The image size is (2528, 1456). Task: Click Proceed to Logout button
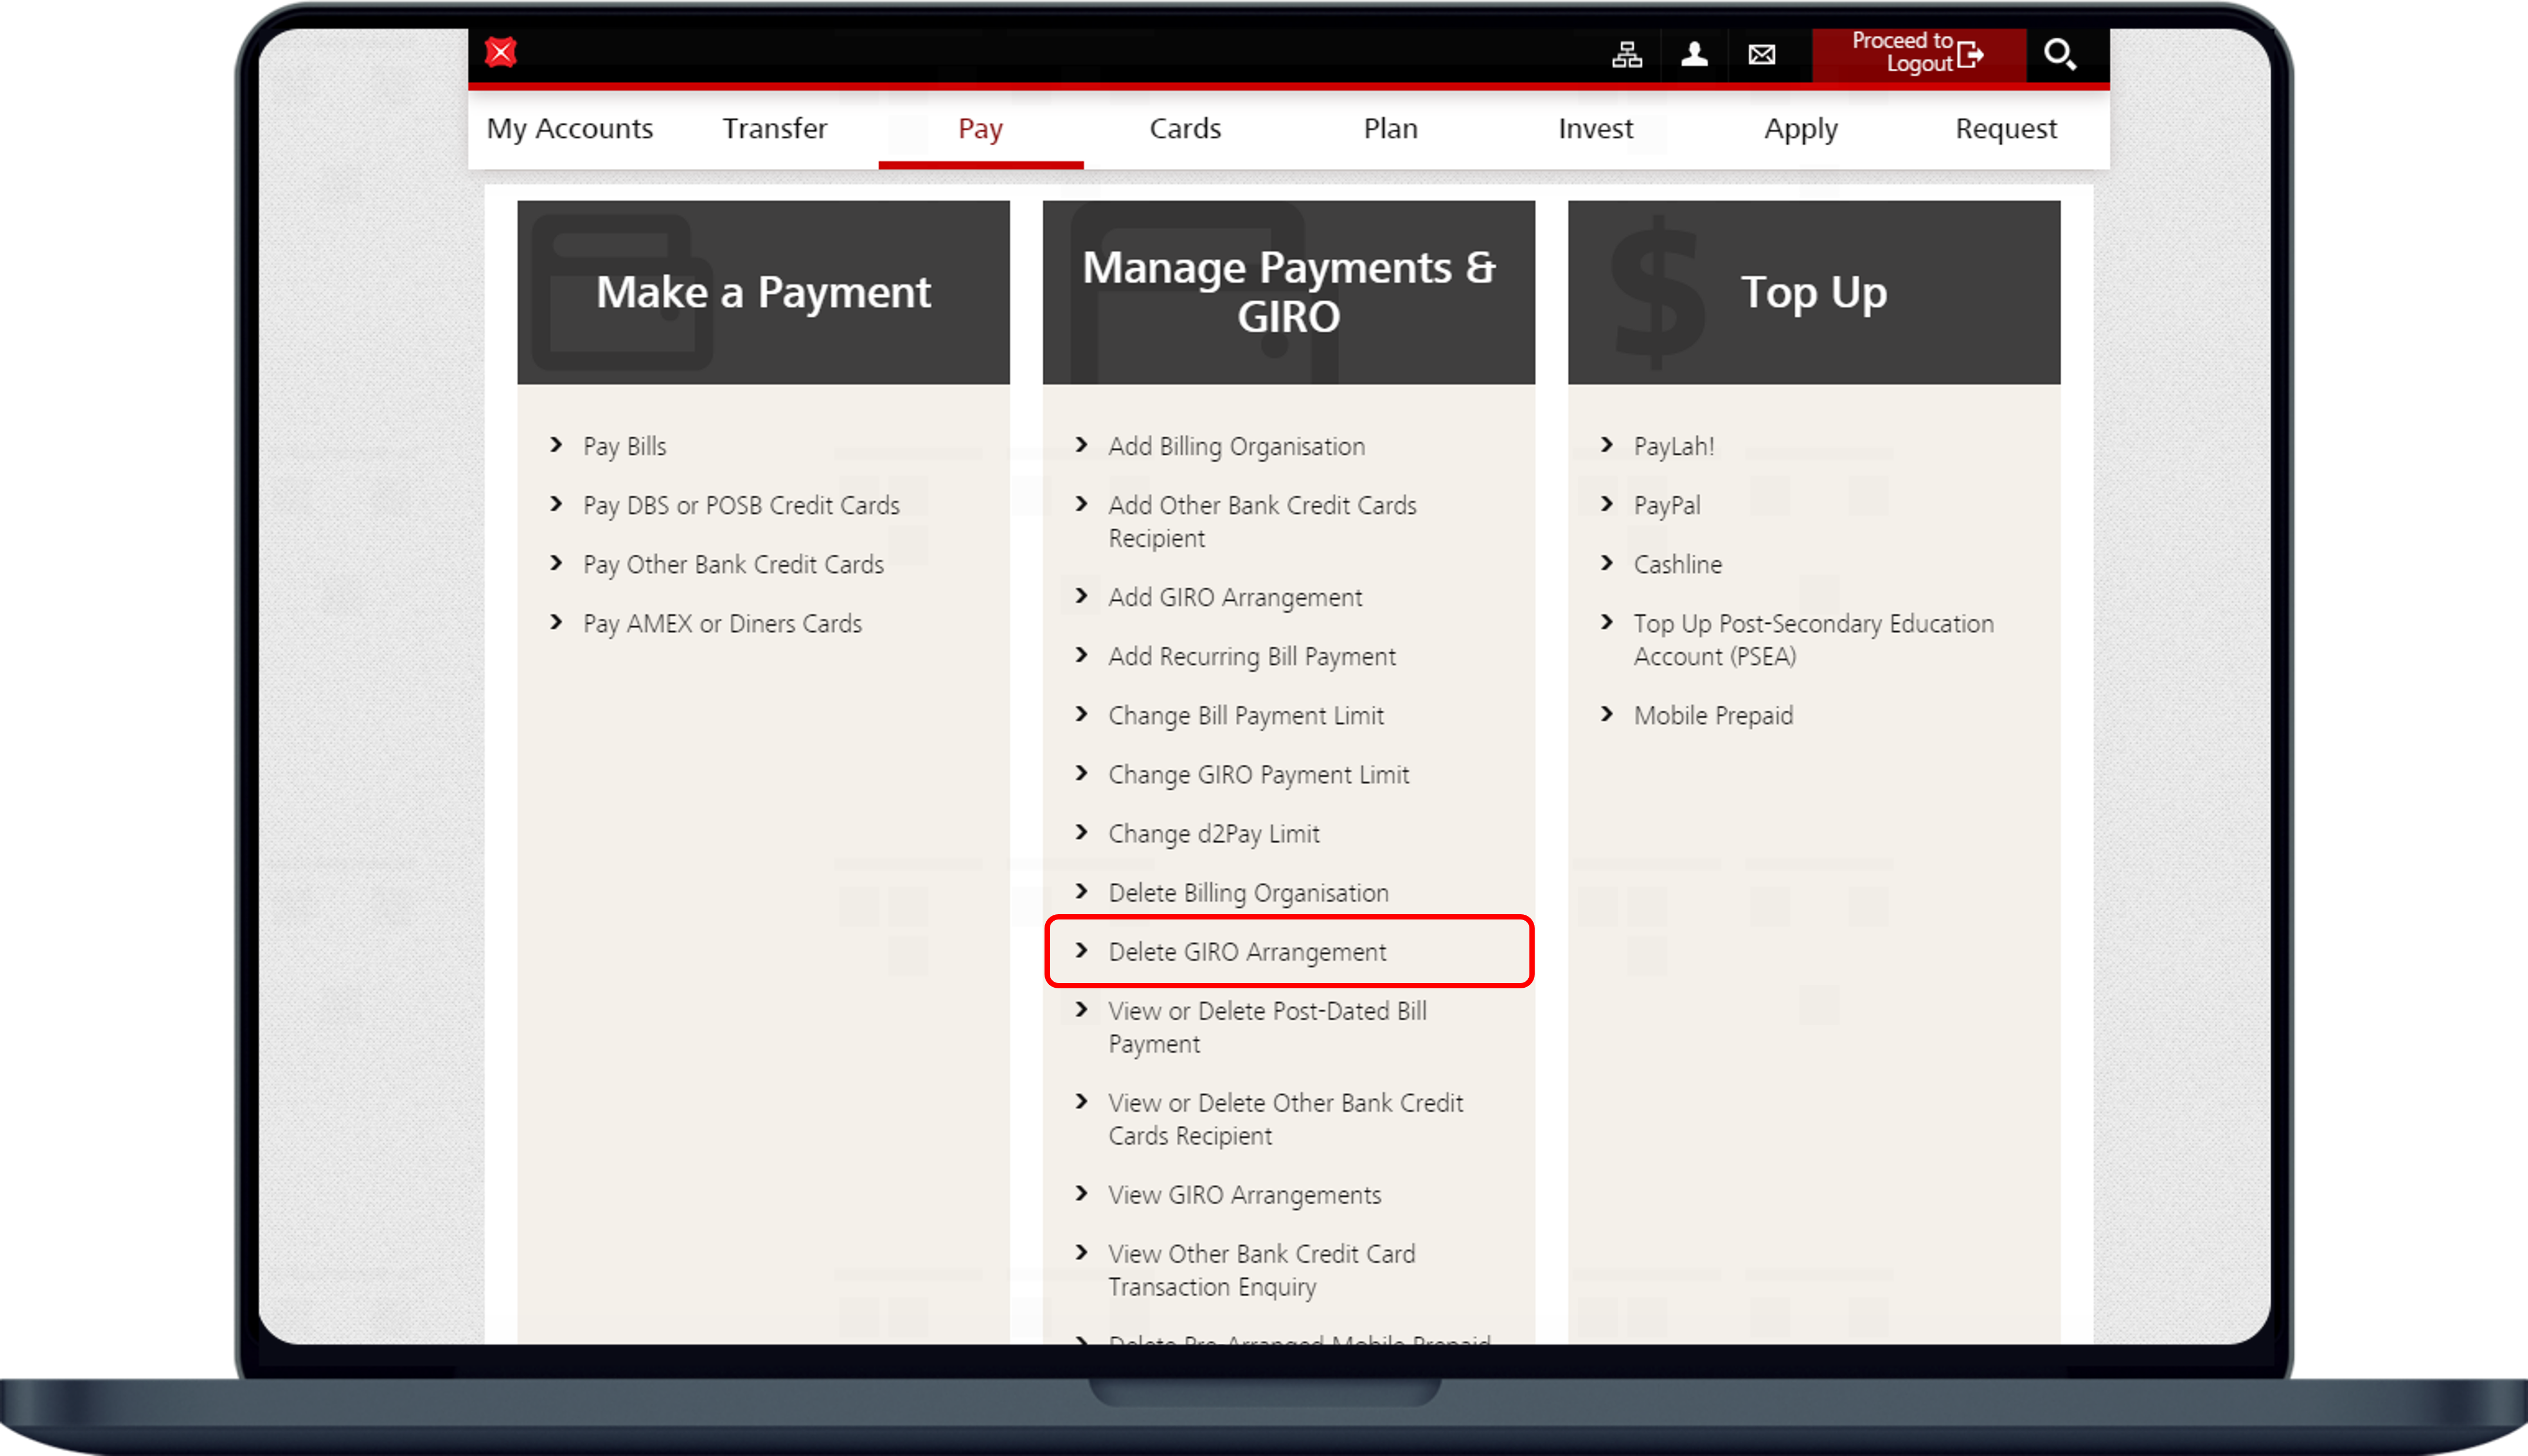[1917, 53]
